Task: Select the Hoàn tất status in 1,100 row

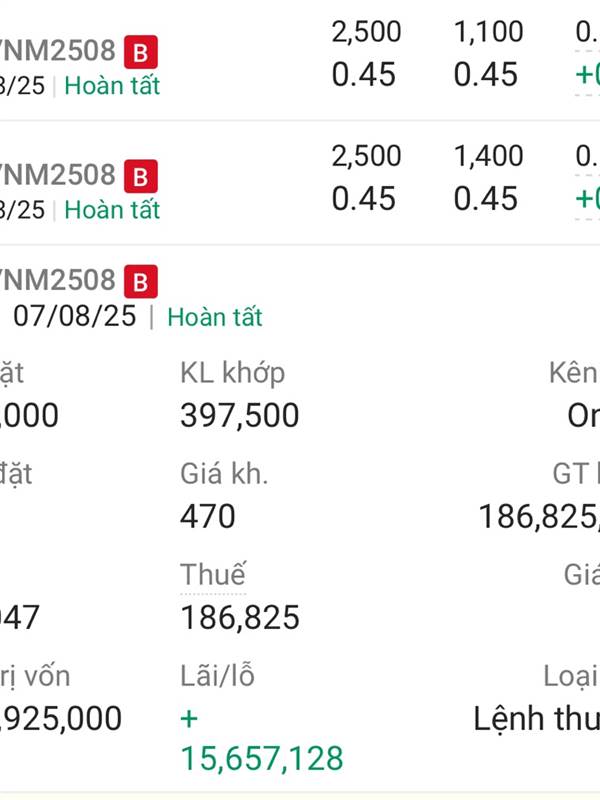Action: [x=112, y=85]
